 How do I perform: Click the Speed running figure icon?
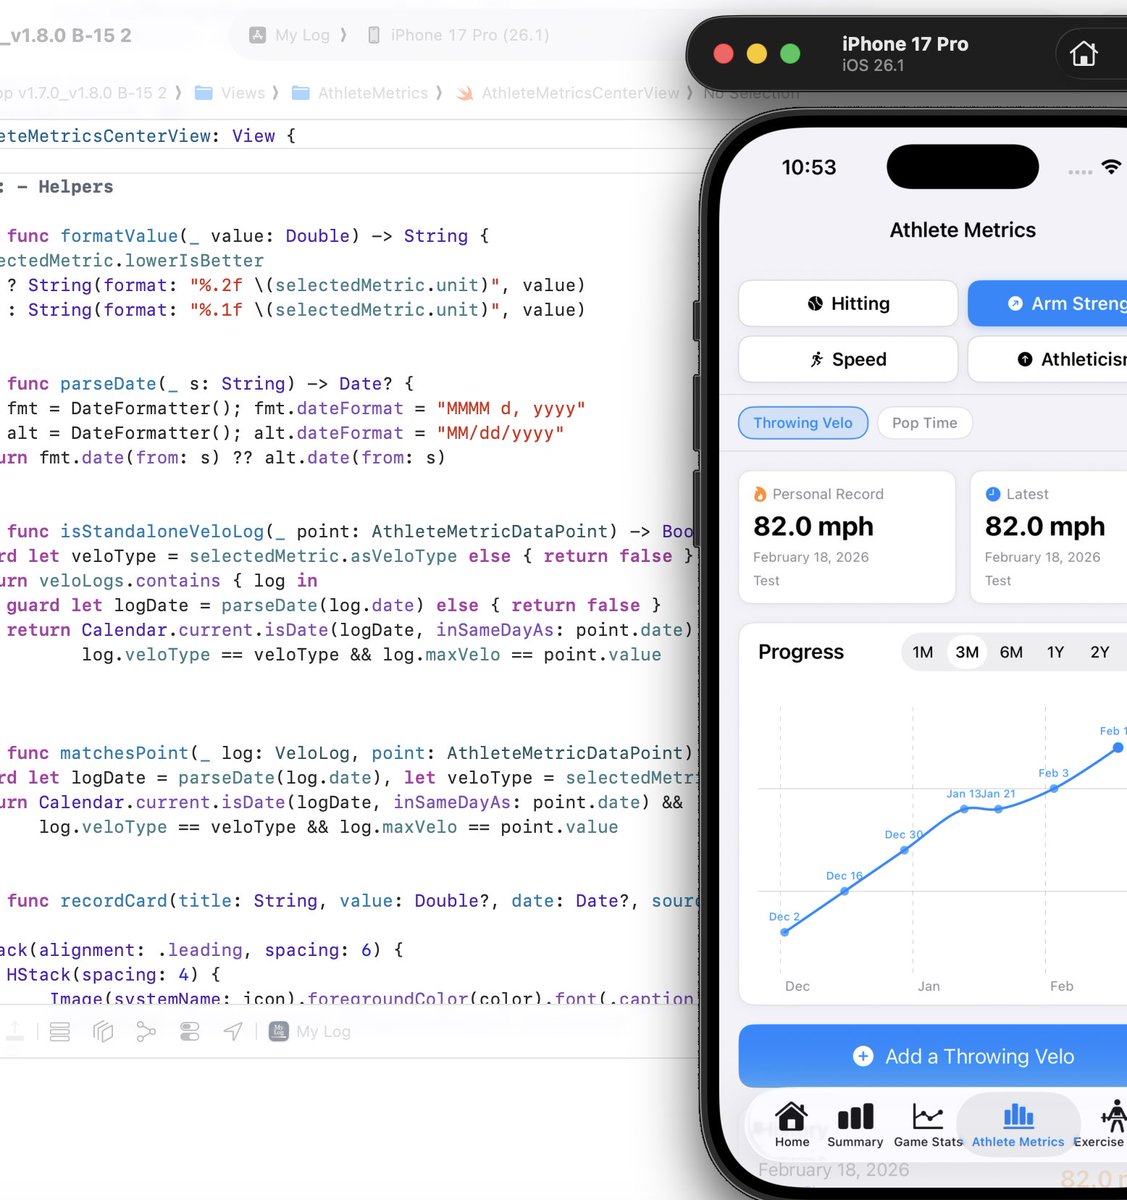(x=817, y=359)
